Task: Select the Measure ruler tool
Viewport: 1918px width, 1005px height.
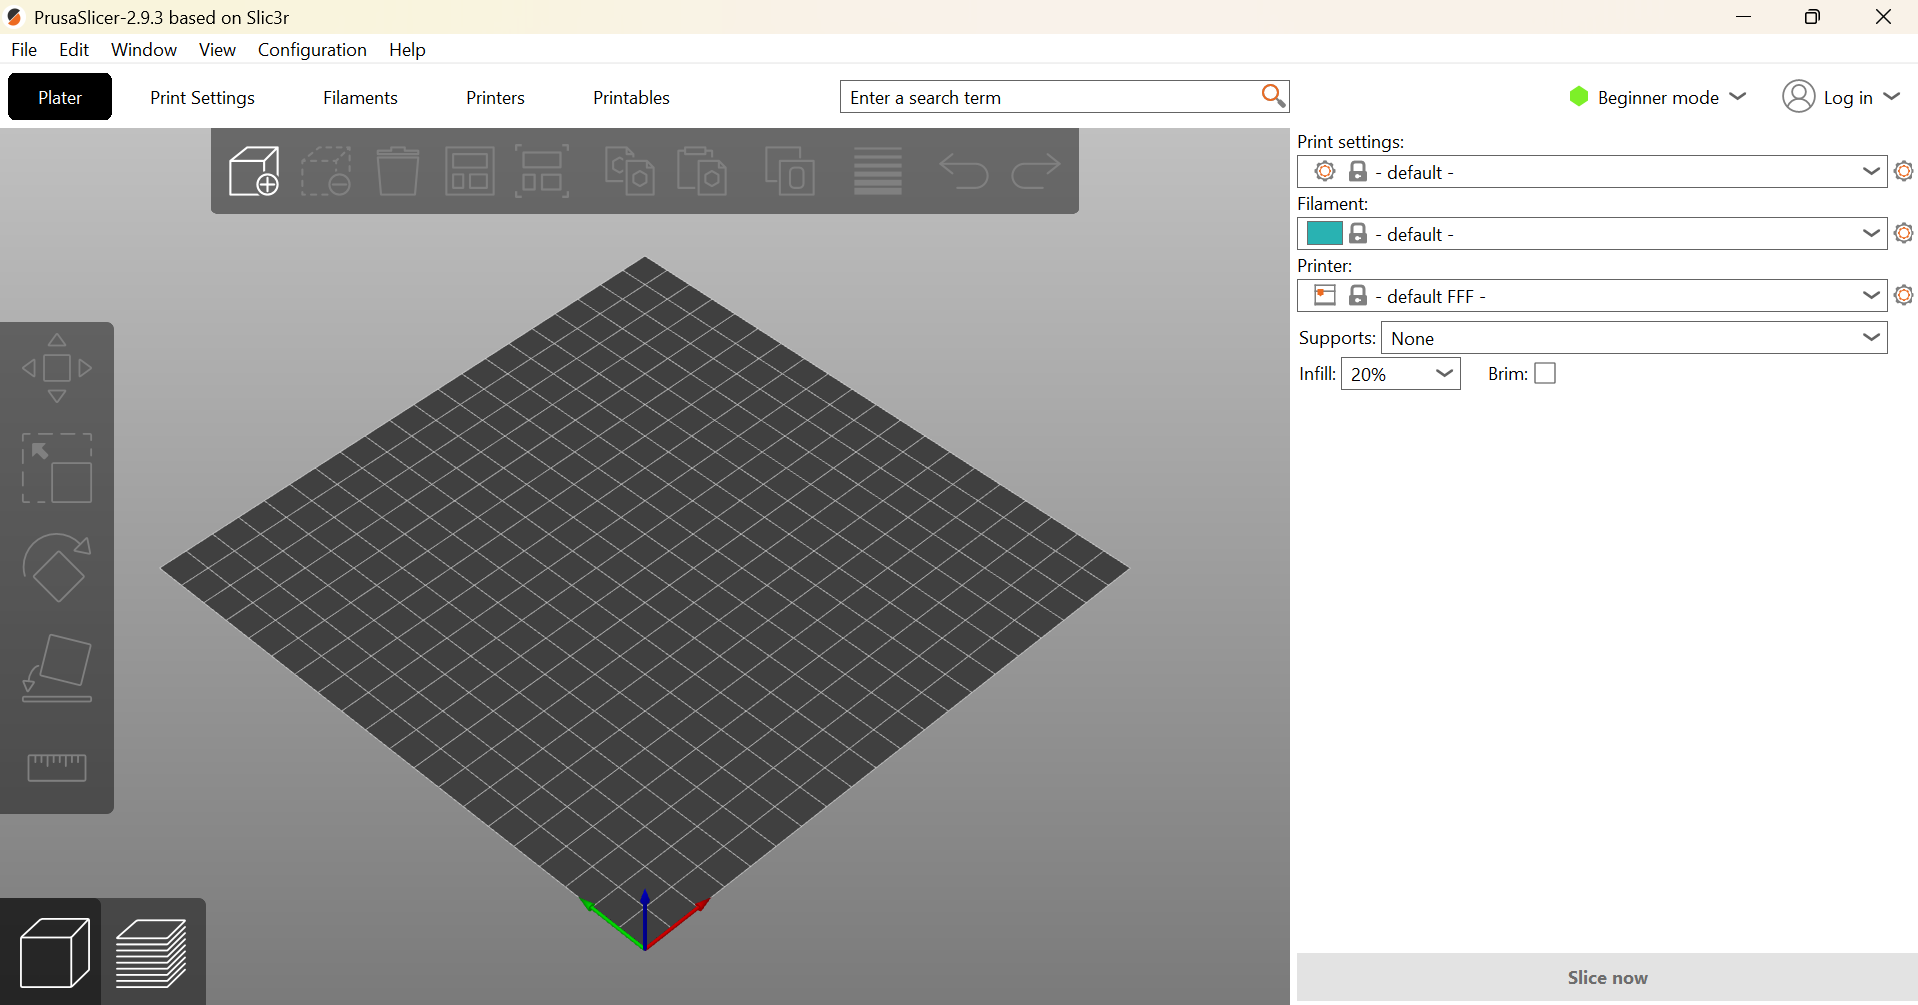Action: pos(57,767)
